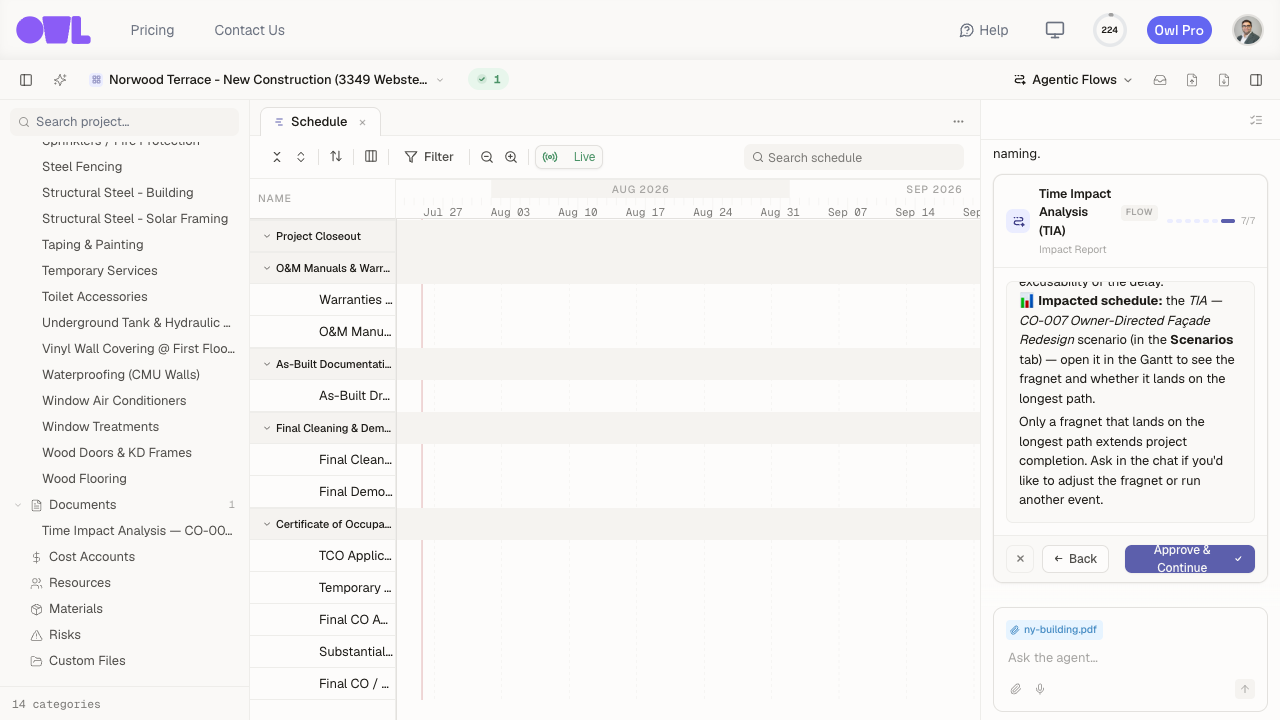Click the sort arrows icon

click(x=336, y=157)
